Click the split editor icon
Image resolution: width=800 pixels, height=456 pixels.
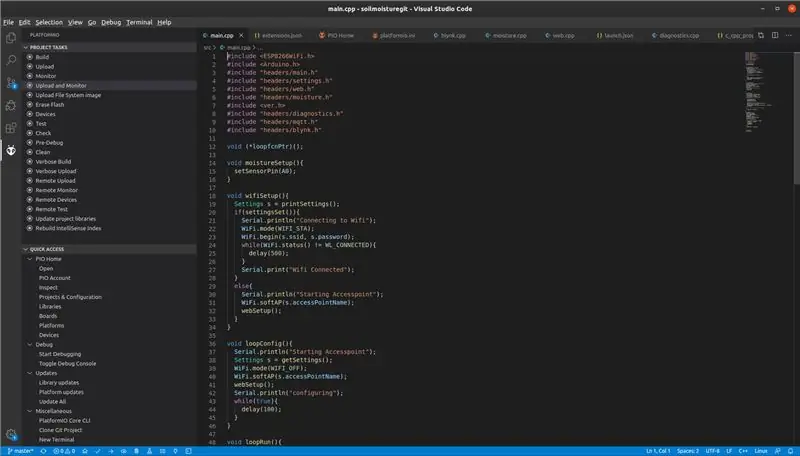[774, 35]
